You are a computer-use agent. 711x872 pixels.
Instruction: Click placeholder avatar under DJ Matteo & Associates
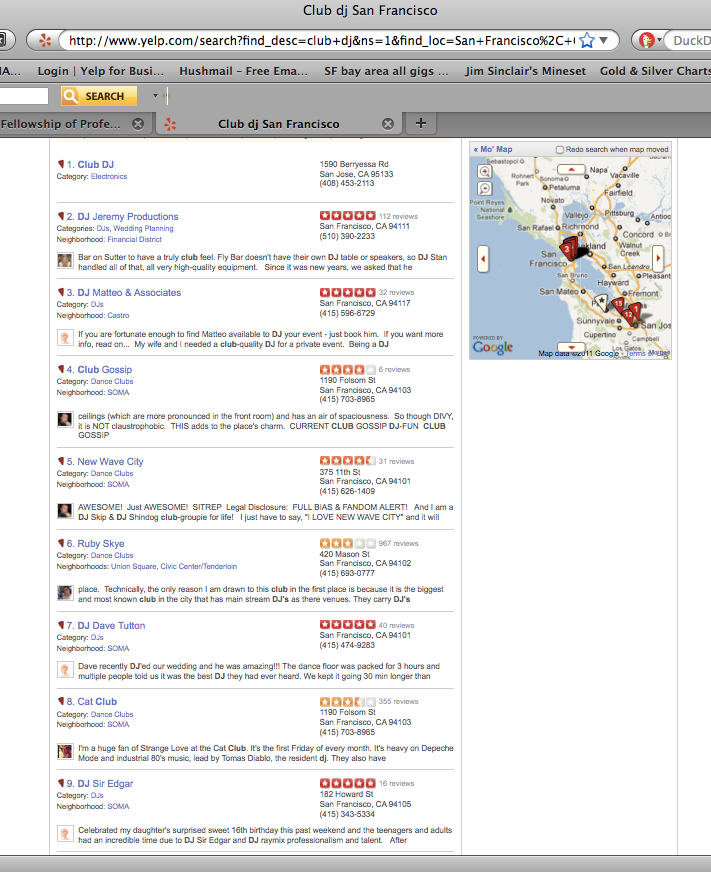click(x=65, y=338)
